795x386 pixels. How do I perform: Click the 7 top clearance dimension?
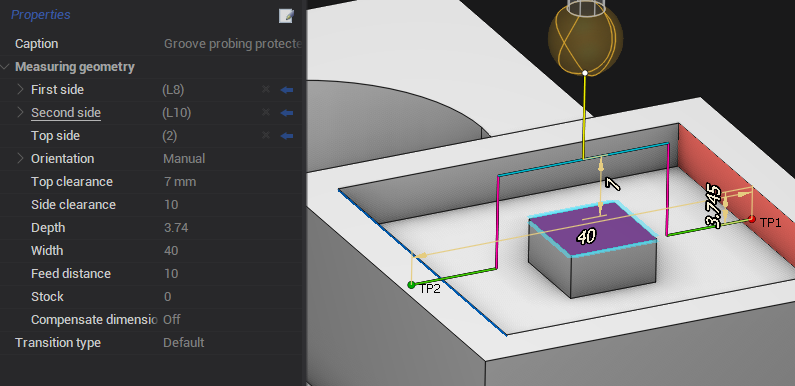[x=613, y=183]
